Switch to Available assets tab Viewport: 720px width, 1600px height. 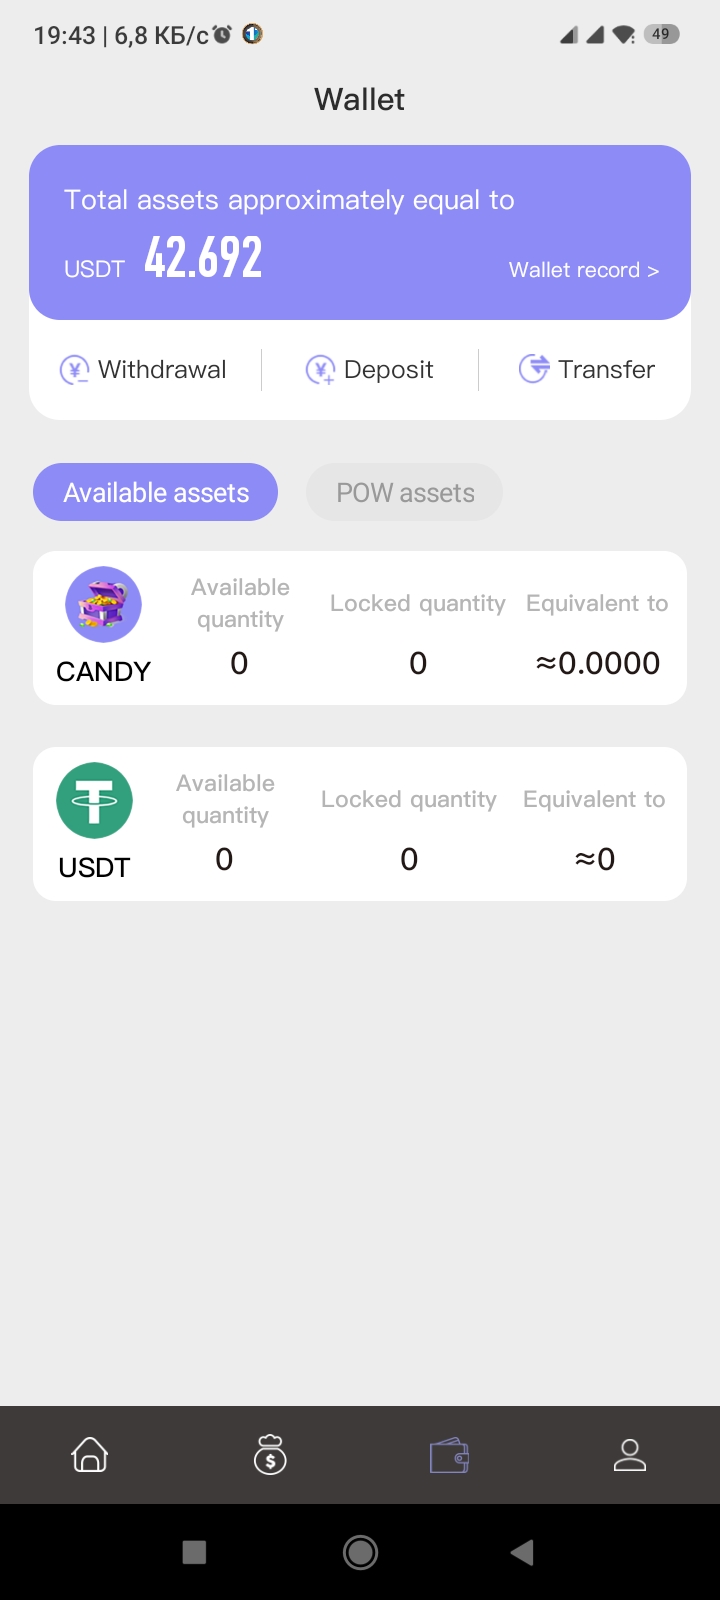(156, 492)
